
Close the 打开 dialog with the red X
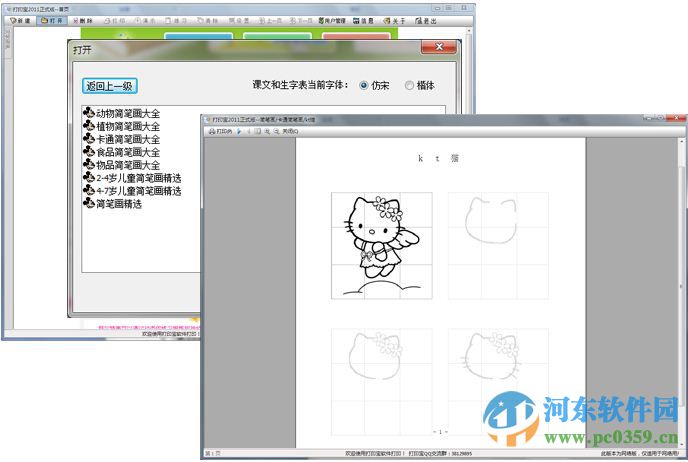point(439,47)
